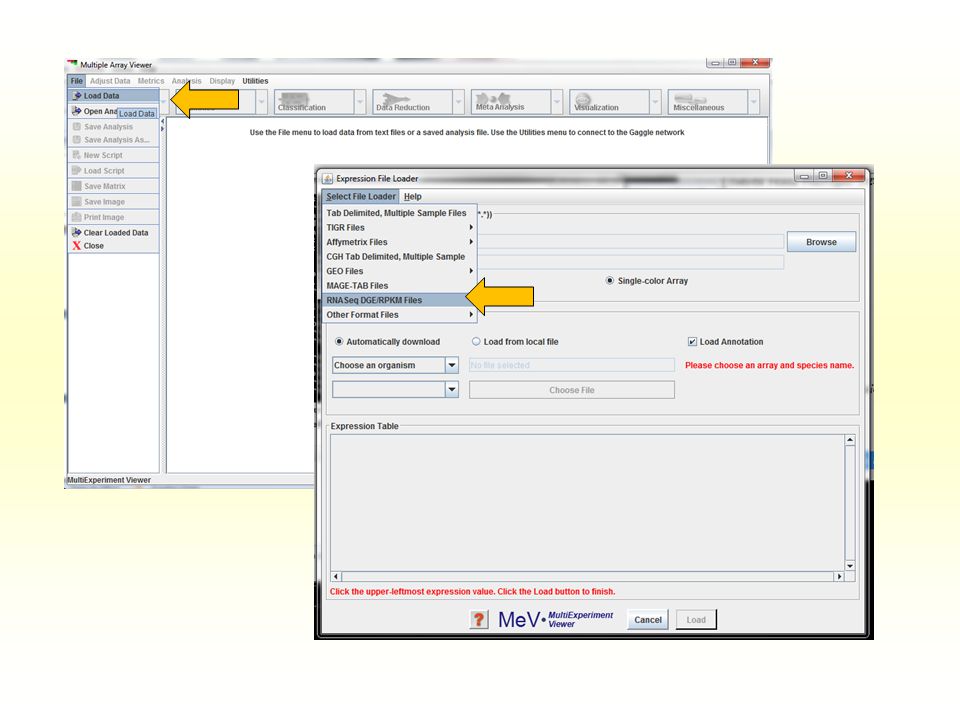Click the Clear Loaded Data icon
The width and height of the screenshot is (960, 720).
pos(77,233)
